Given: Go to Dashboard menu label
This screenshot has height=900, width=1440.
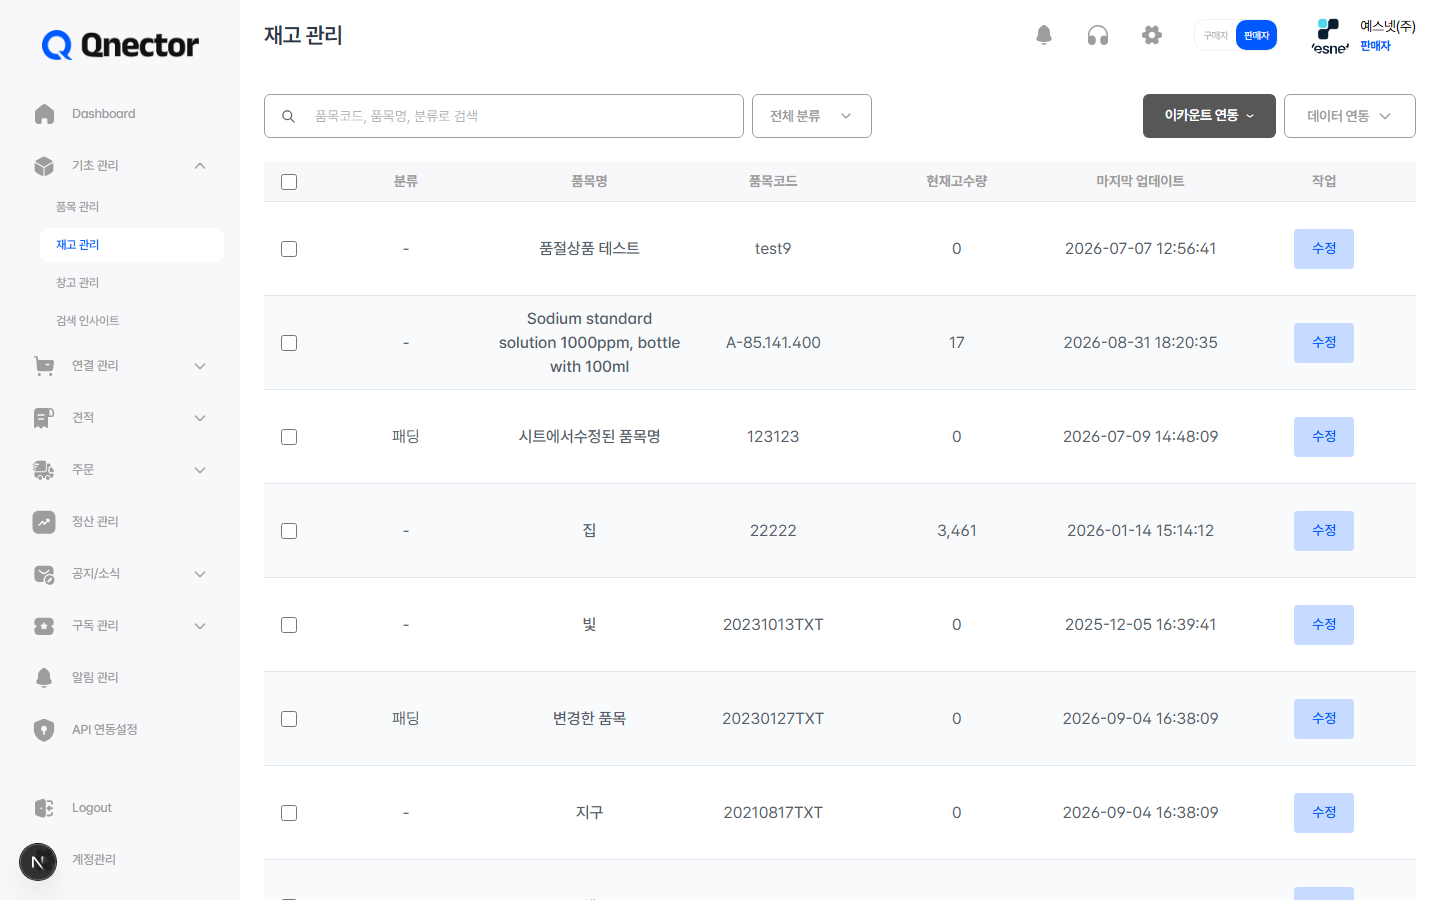Looking at the screenshot, I should 104,114.
